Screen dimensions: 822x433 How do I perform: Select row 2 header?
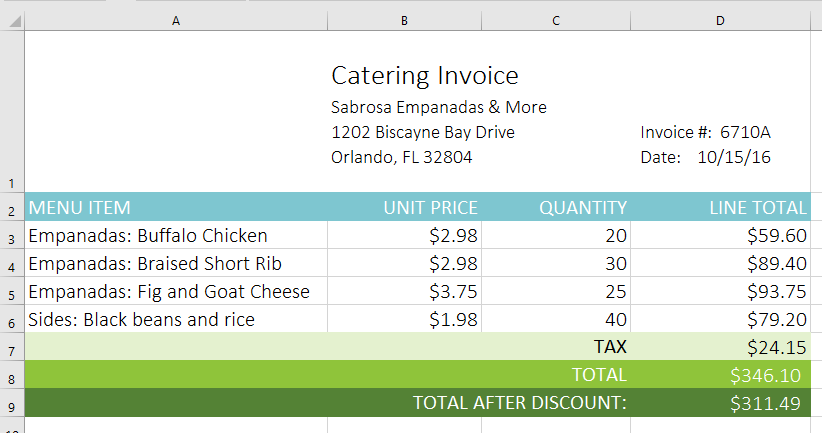[x=12, y=209]
